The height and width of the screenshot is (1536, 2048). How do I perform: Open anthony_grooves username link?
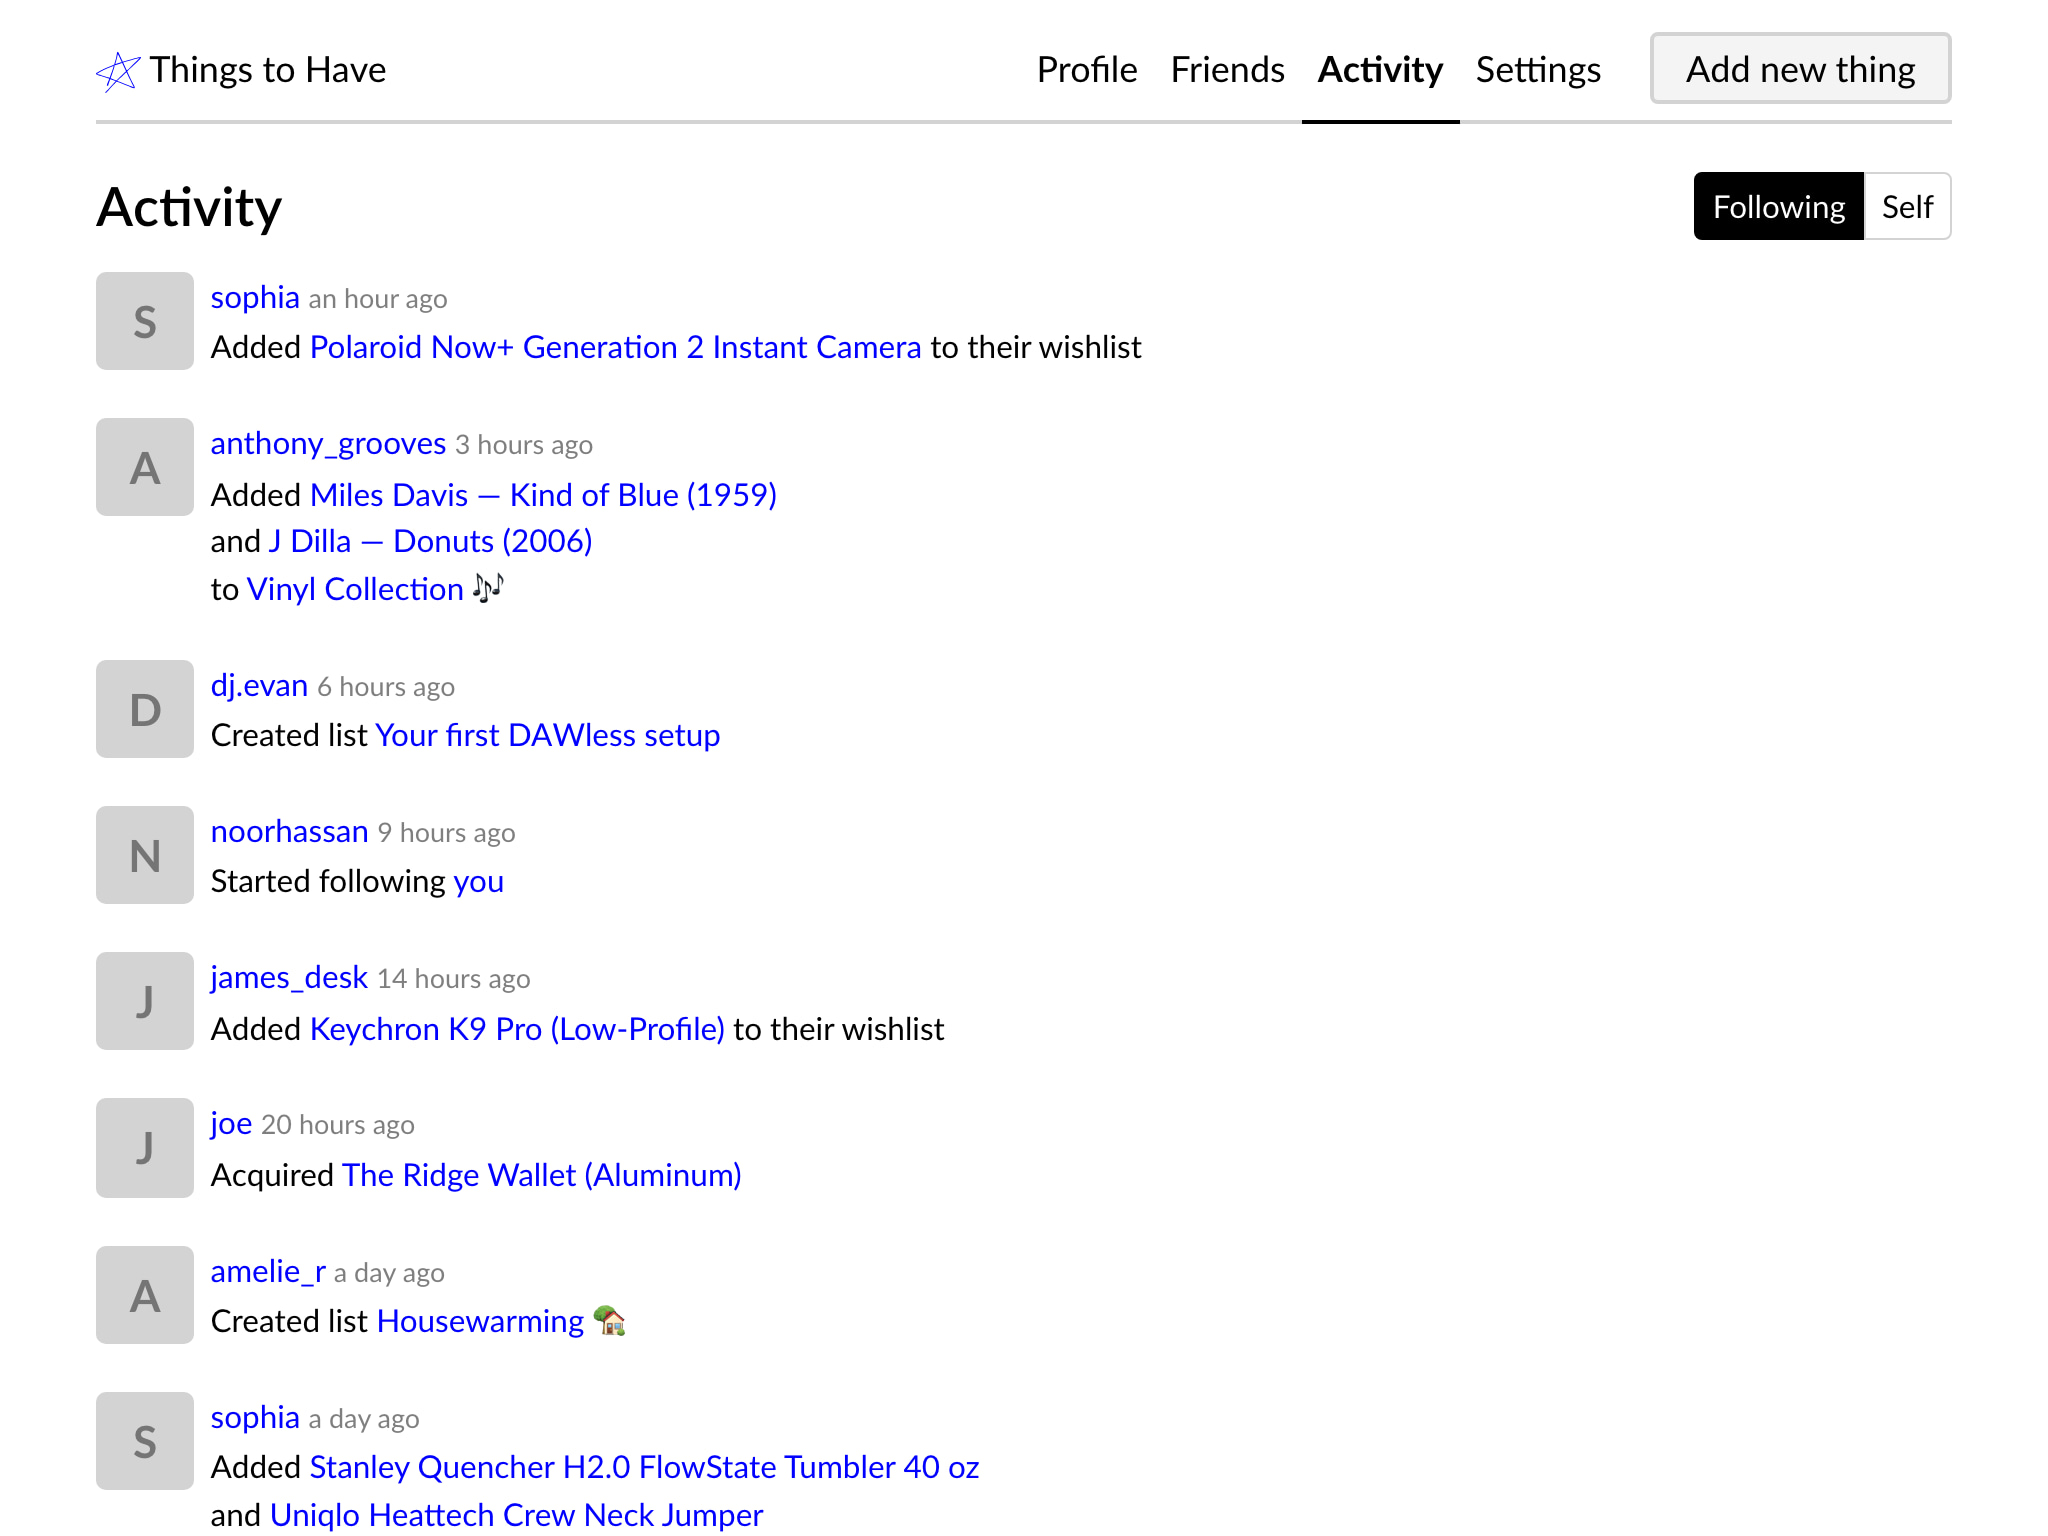tap(328, 443)
